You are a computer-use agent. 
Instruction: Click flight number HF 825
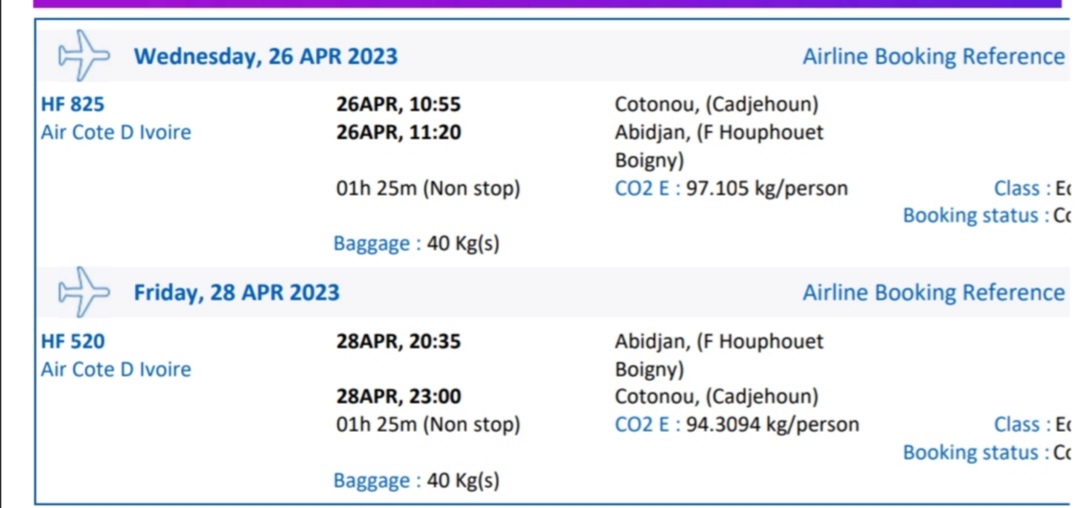coord(72,105)
